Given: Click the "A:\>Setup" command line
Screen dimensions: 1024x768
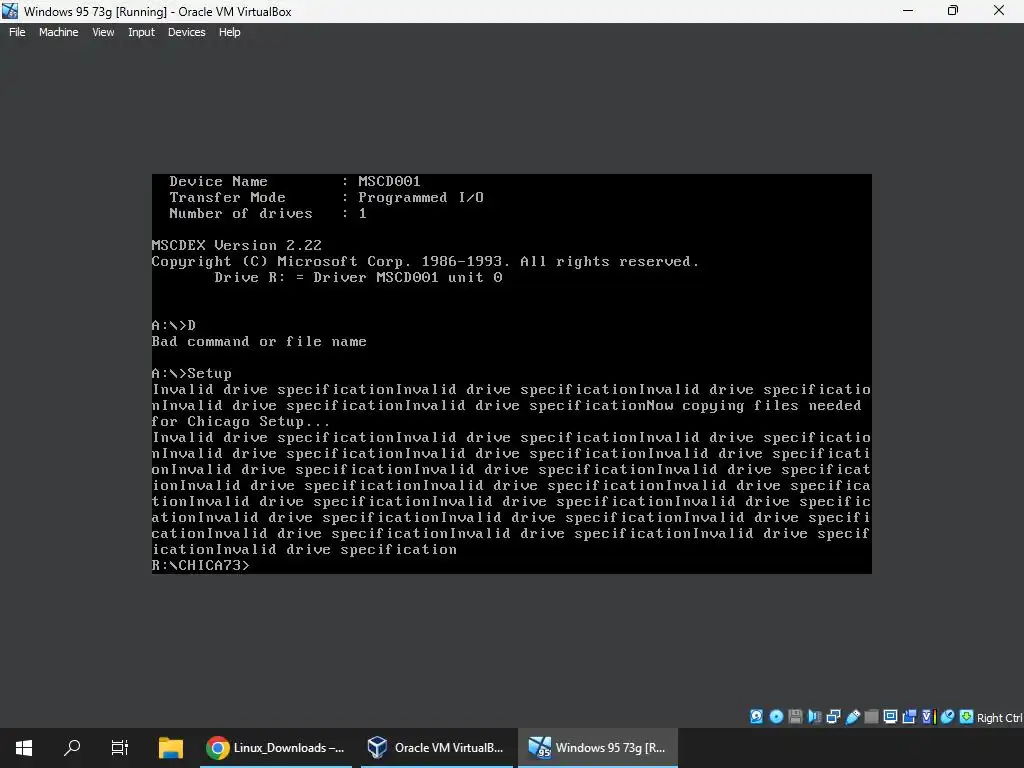Looking at the screenshot, I should point(191,374).
